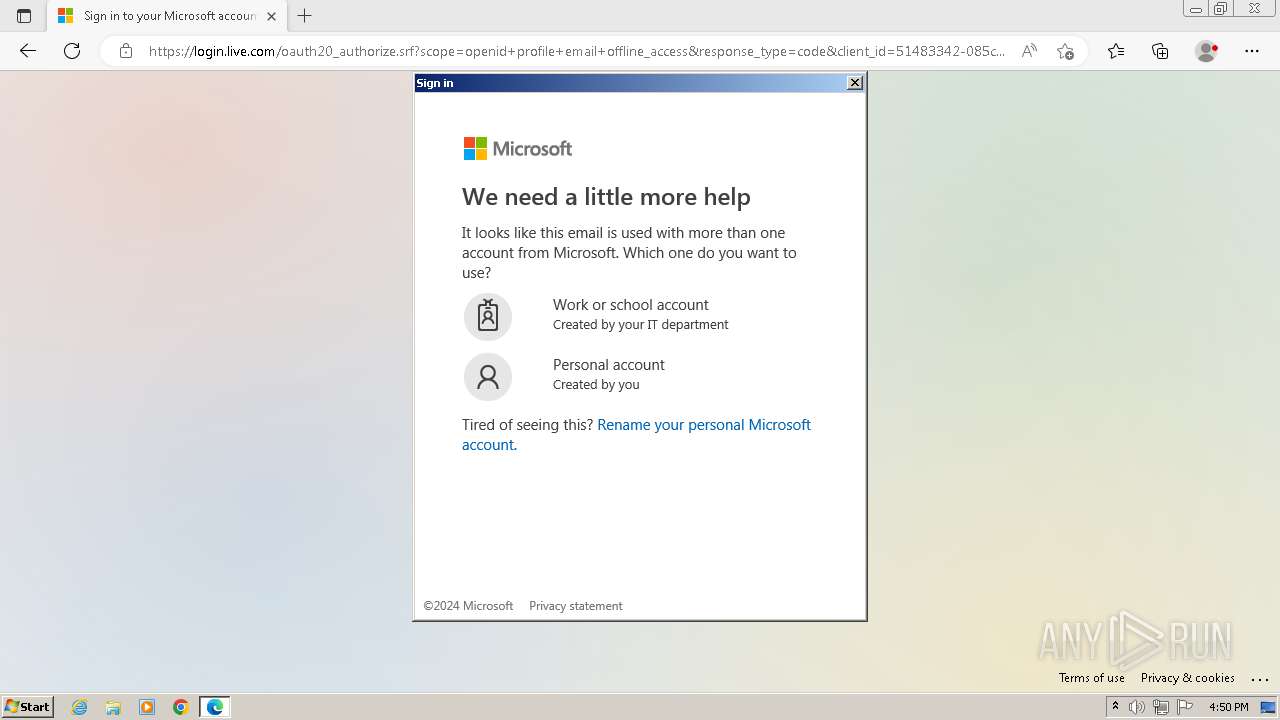View site information lock icon
The width and height of the screenshot is (1280, 720).
point(125,51)
